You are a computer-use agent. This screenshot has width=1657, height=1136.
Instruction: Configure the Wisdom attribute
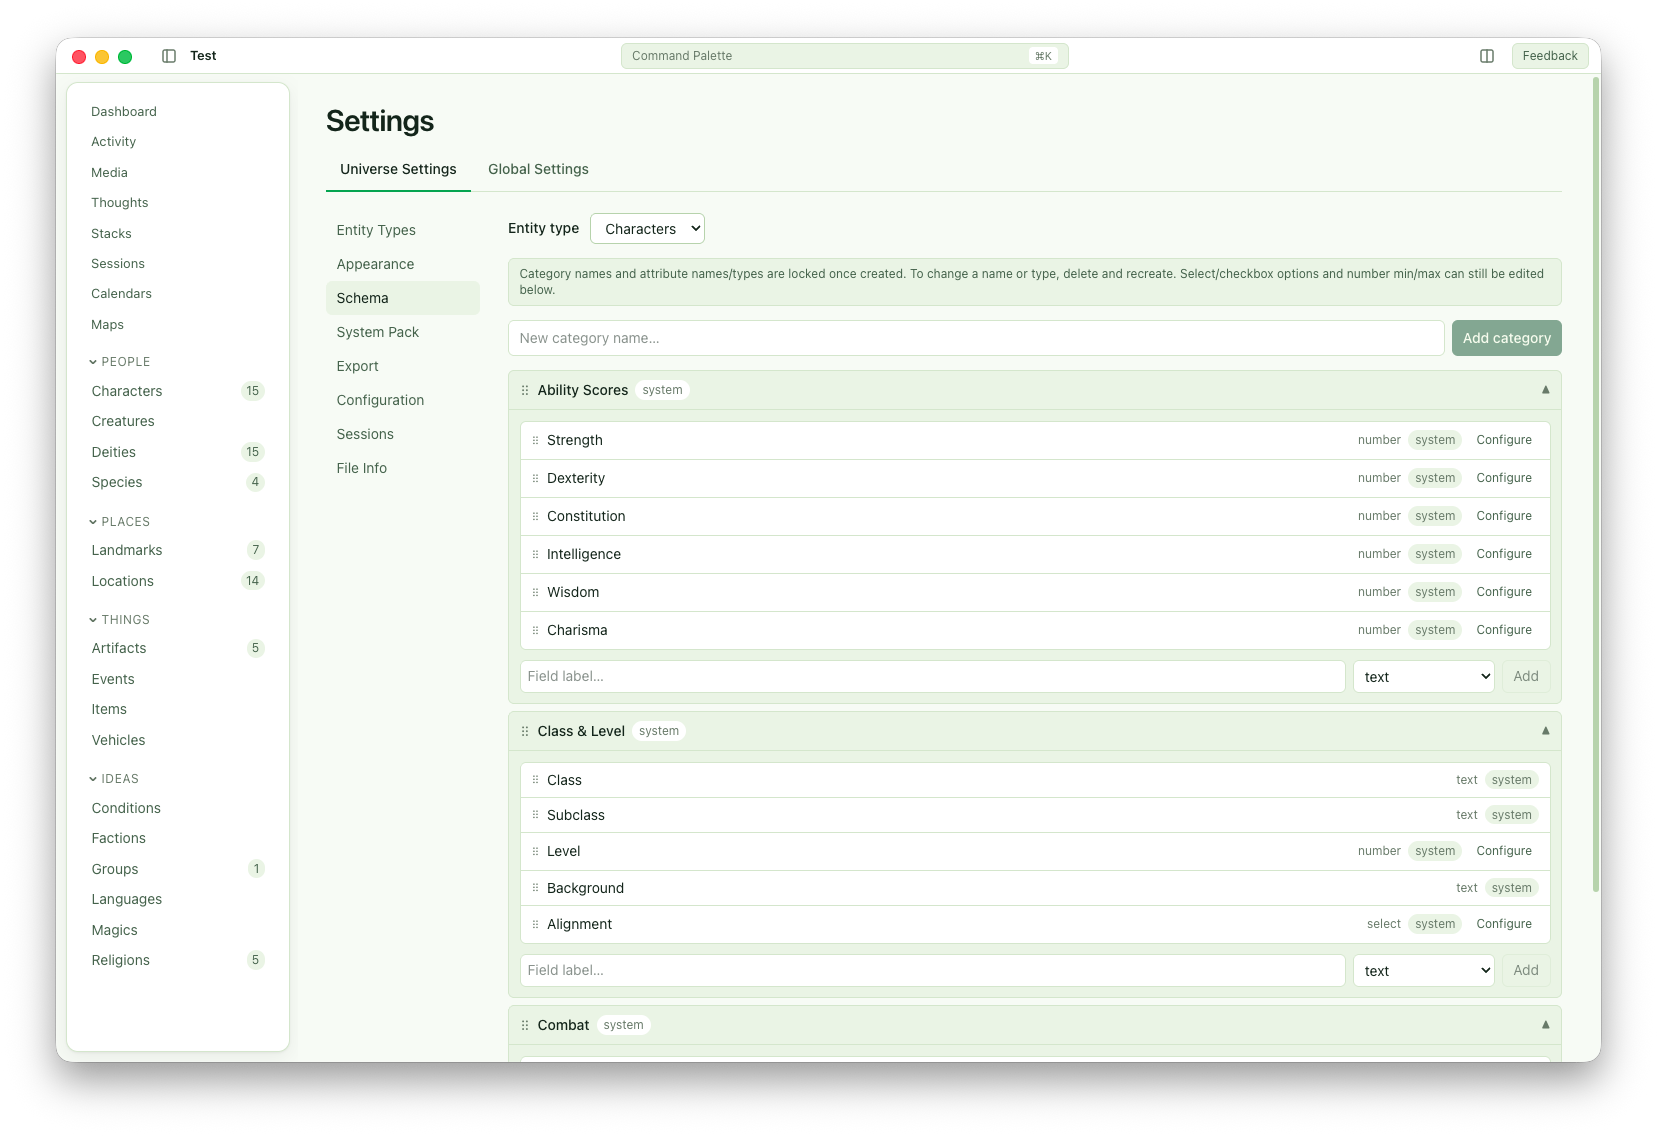[x=1504, y=592]
